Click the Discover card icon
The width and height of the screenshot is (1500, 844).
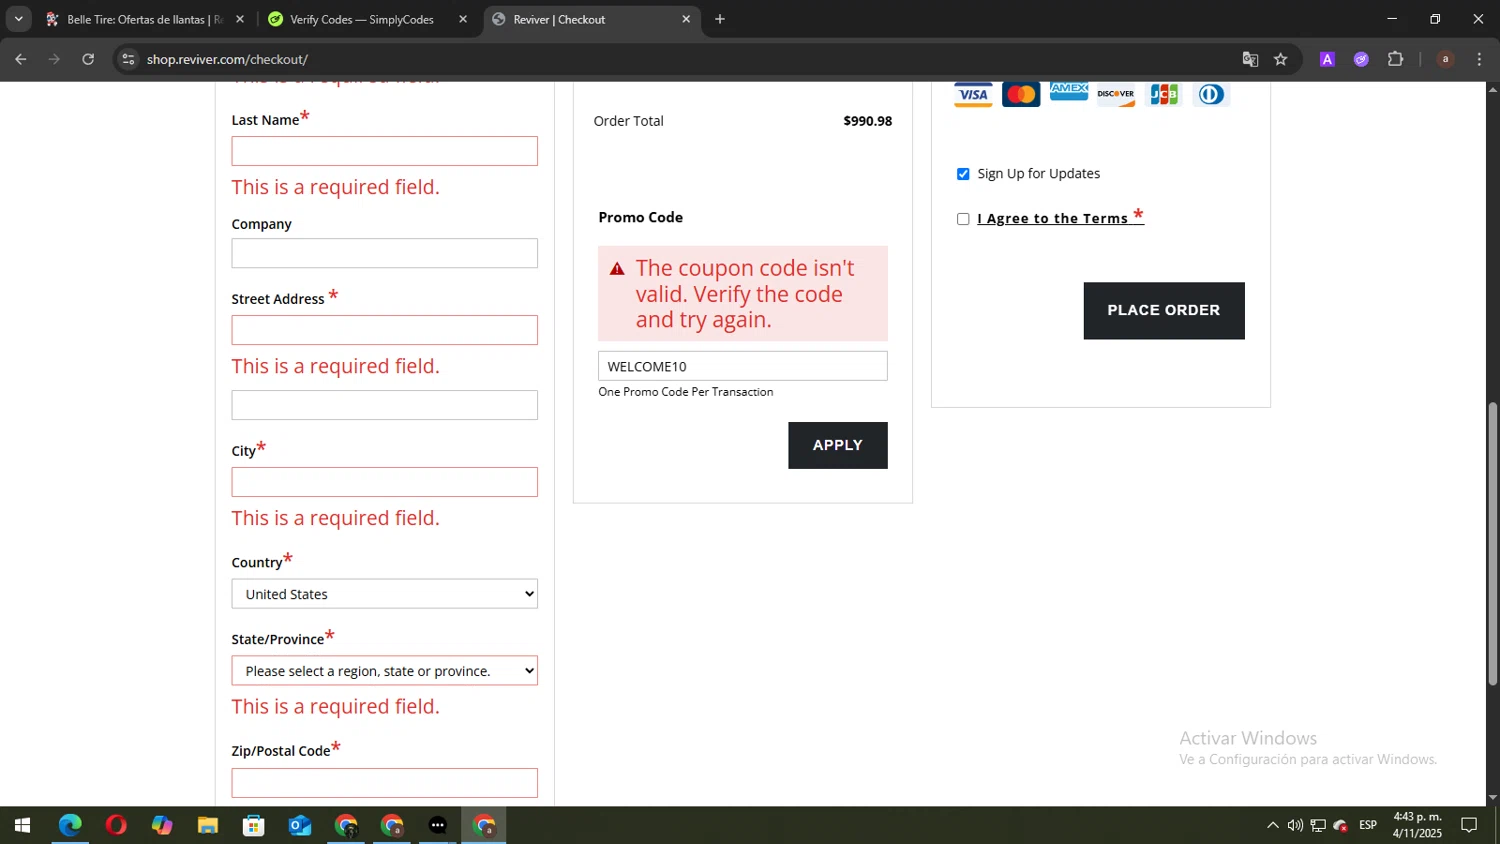tap(1116, 95)
